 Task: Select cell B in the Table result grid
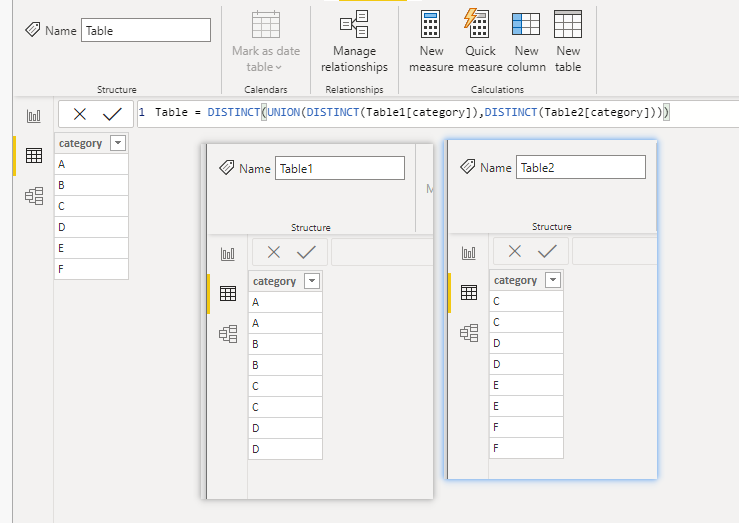pos(91,185)
